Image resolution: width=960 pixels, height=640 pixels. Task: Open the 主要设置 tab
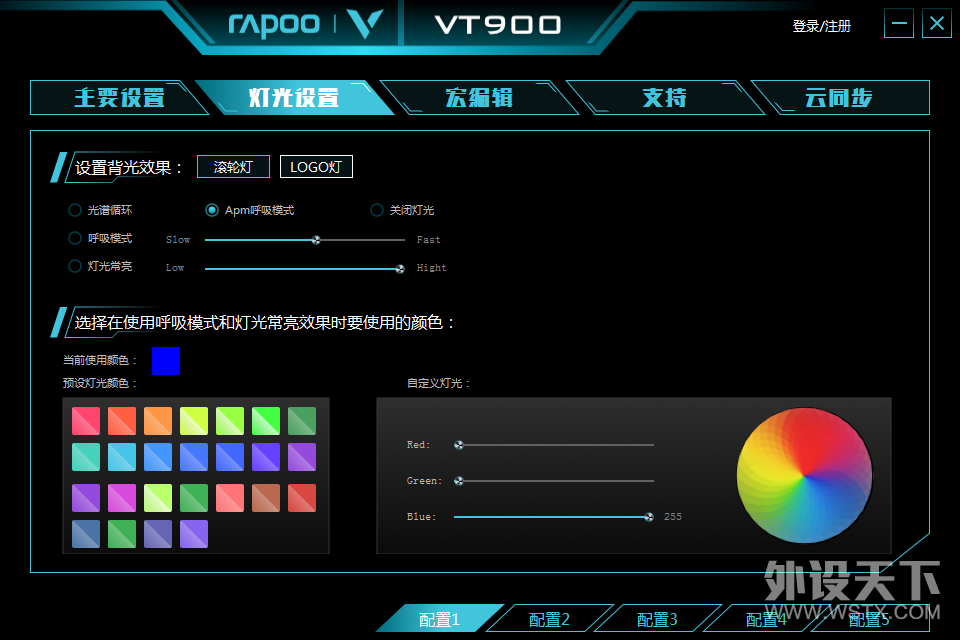point(119,98)
